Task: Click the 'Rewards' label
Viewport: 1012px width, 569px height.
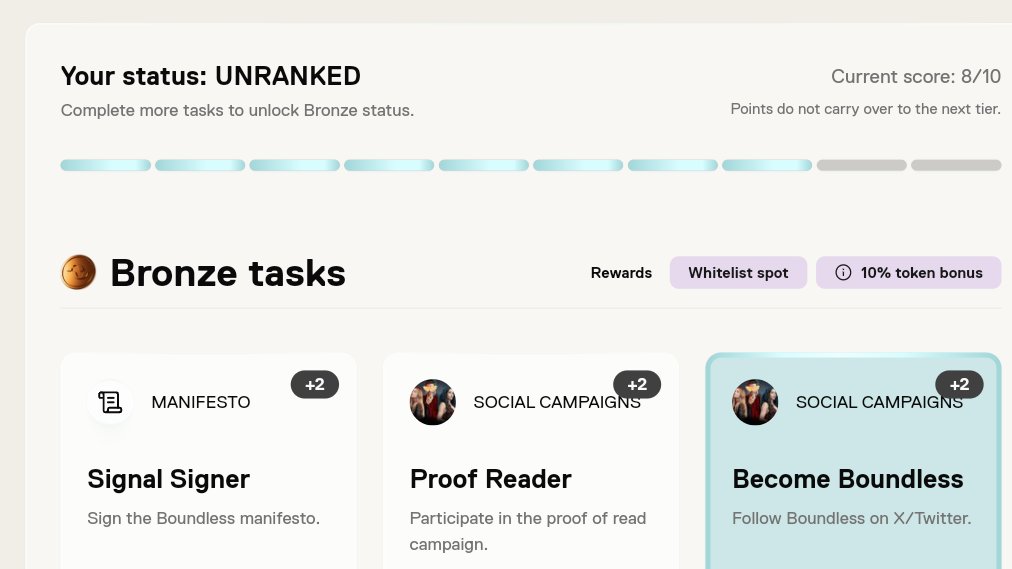Action: point(621,273)
